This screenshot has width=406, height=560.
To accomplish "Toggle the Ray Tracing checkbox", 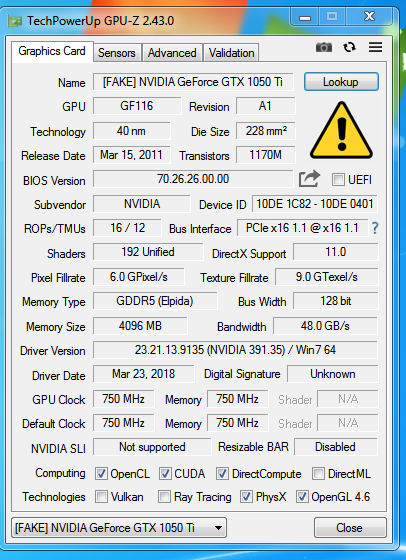I will [x=164, y=497].
